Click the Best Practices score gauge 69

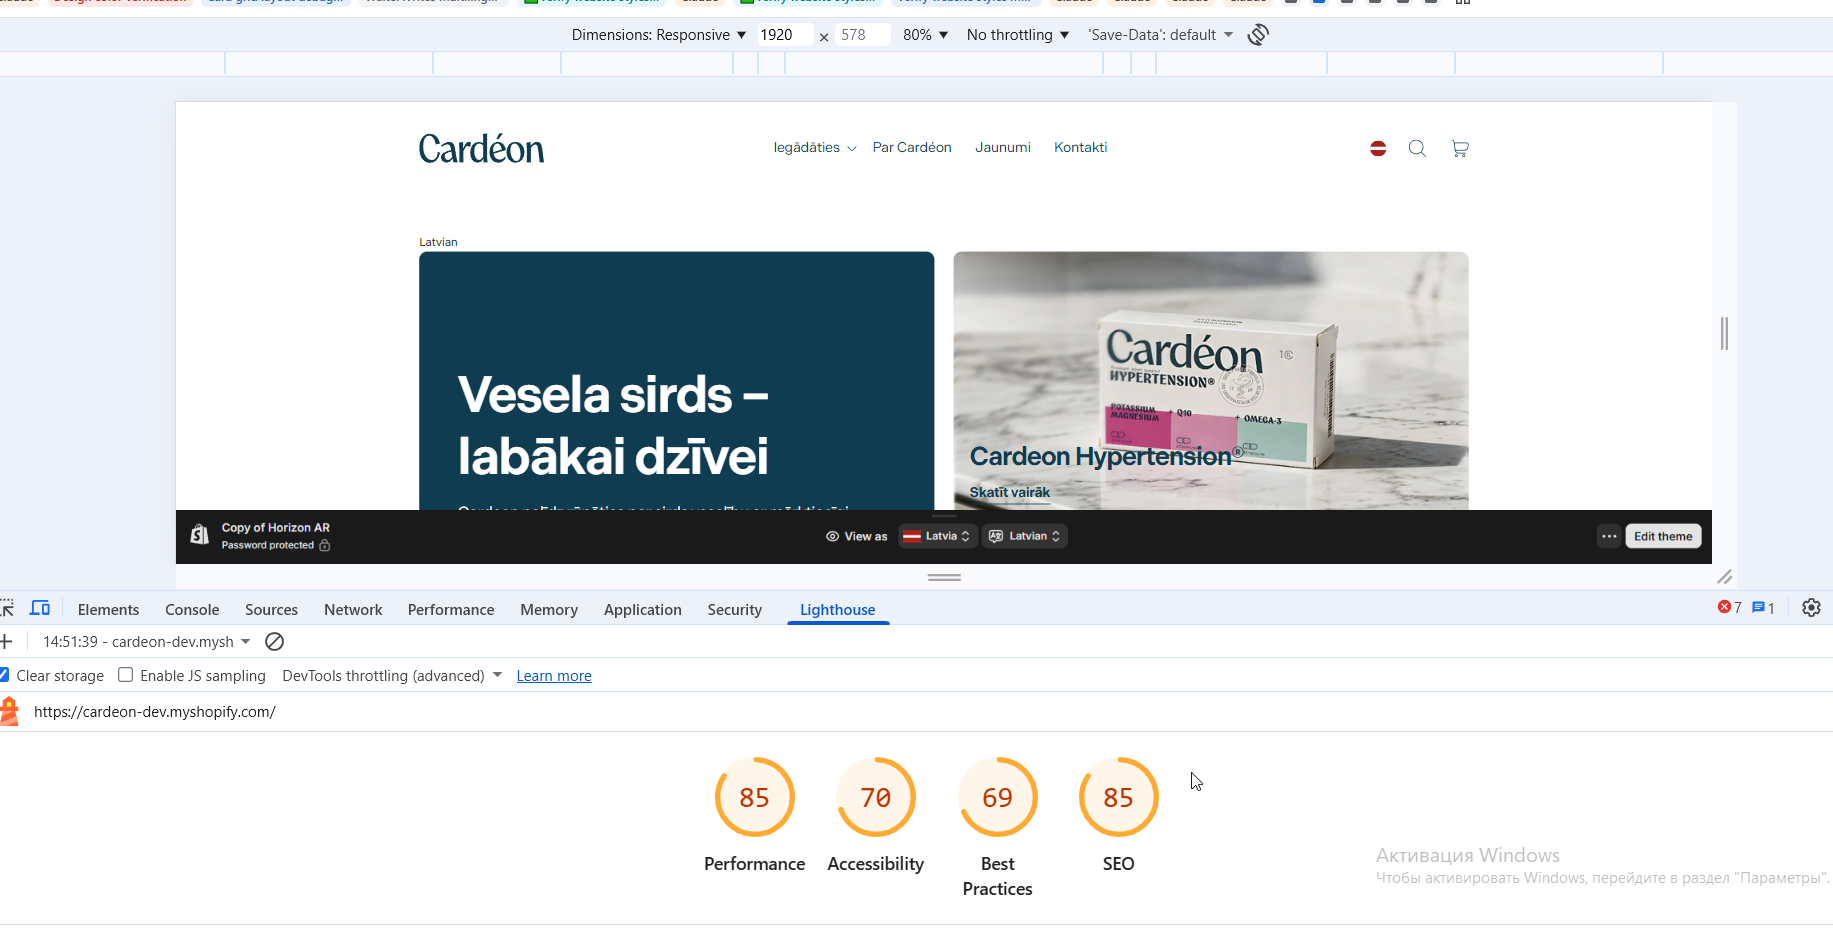[998, 797]
